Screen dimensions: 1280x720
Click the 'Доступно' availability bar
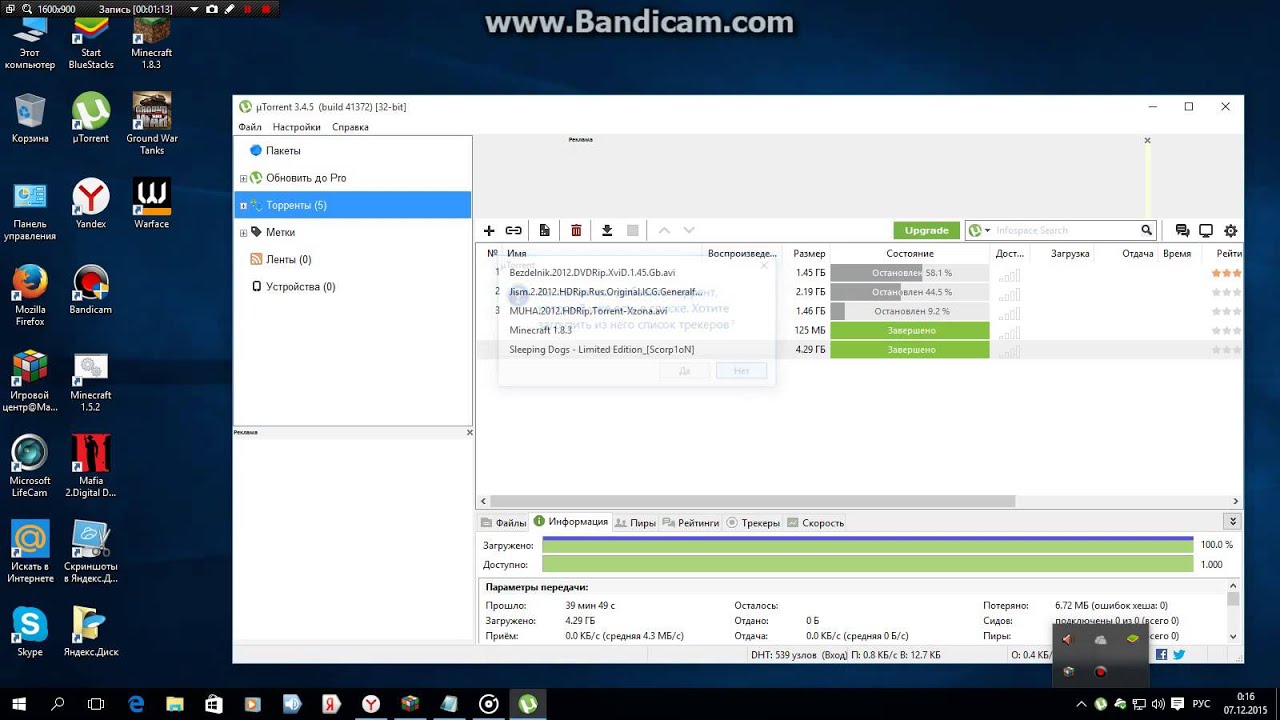coord(867,564)
